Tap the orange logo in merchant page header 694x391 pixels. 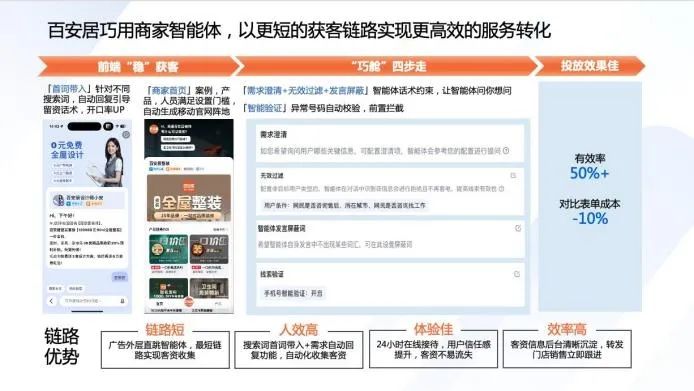[x=153, y=129]
